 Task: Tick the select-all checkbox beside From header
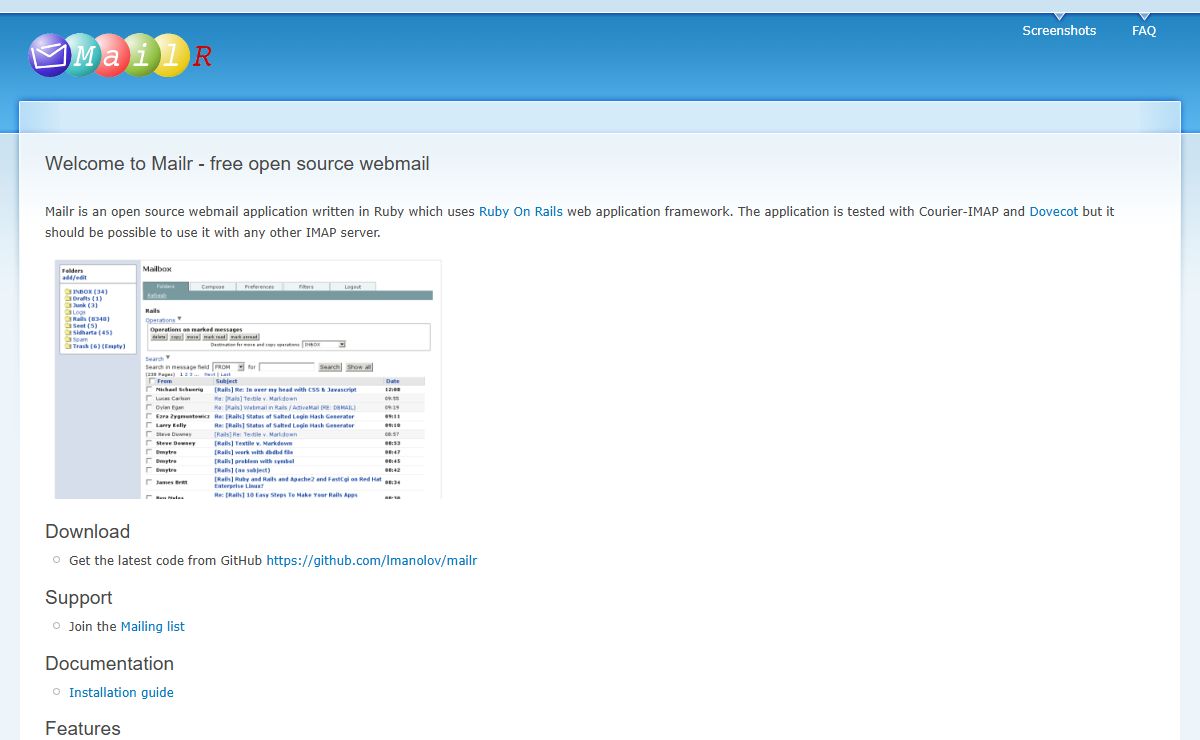pos(151,381)
